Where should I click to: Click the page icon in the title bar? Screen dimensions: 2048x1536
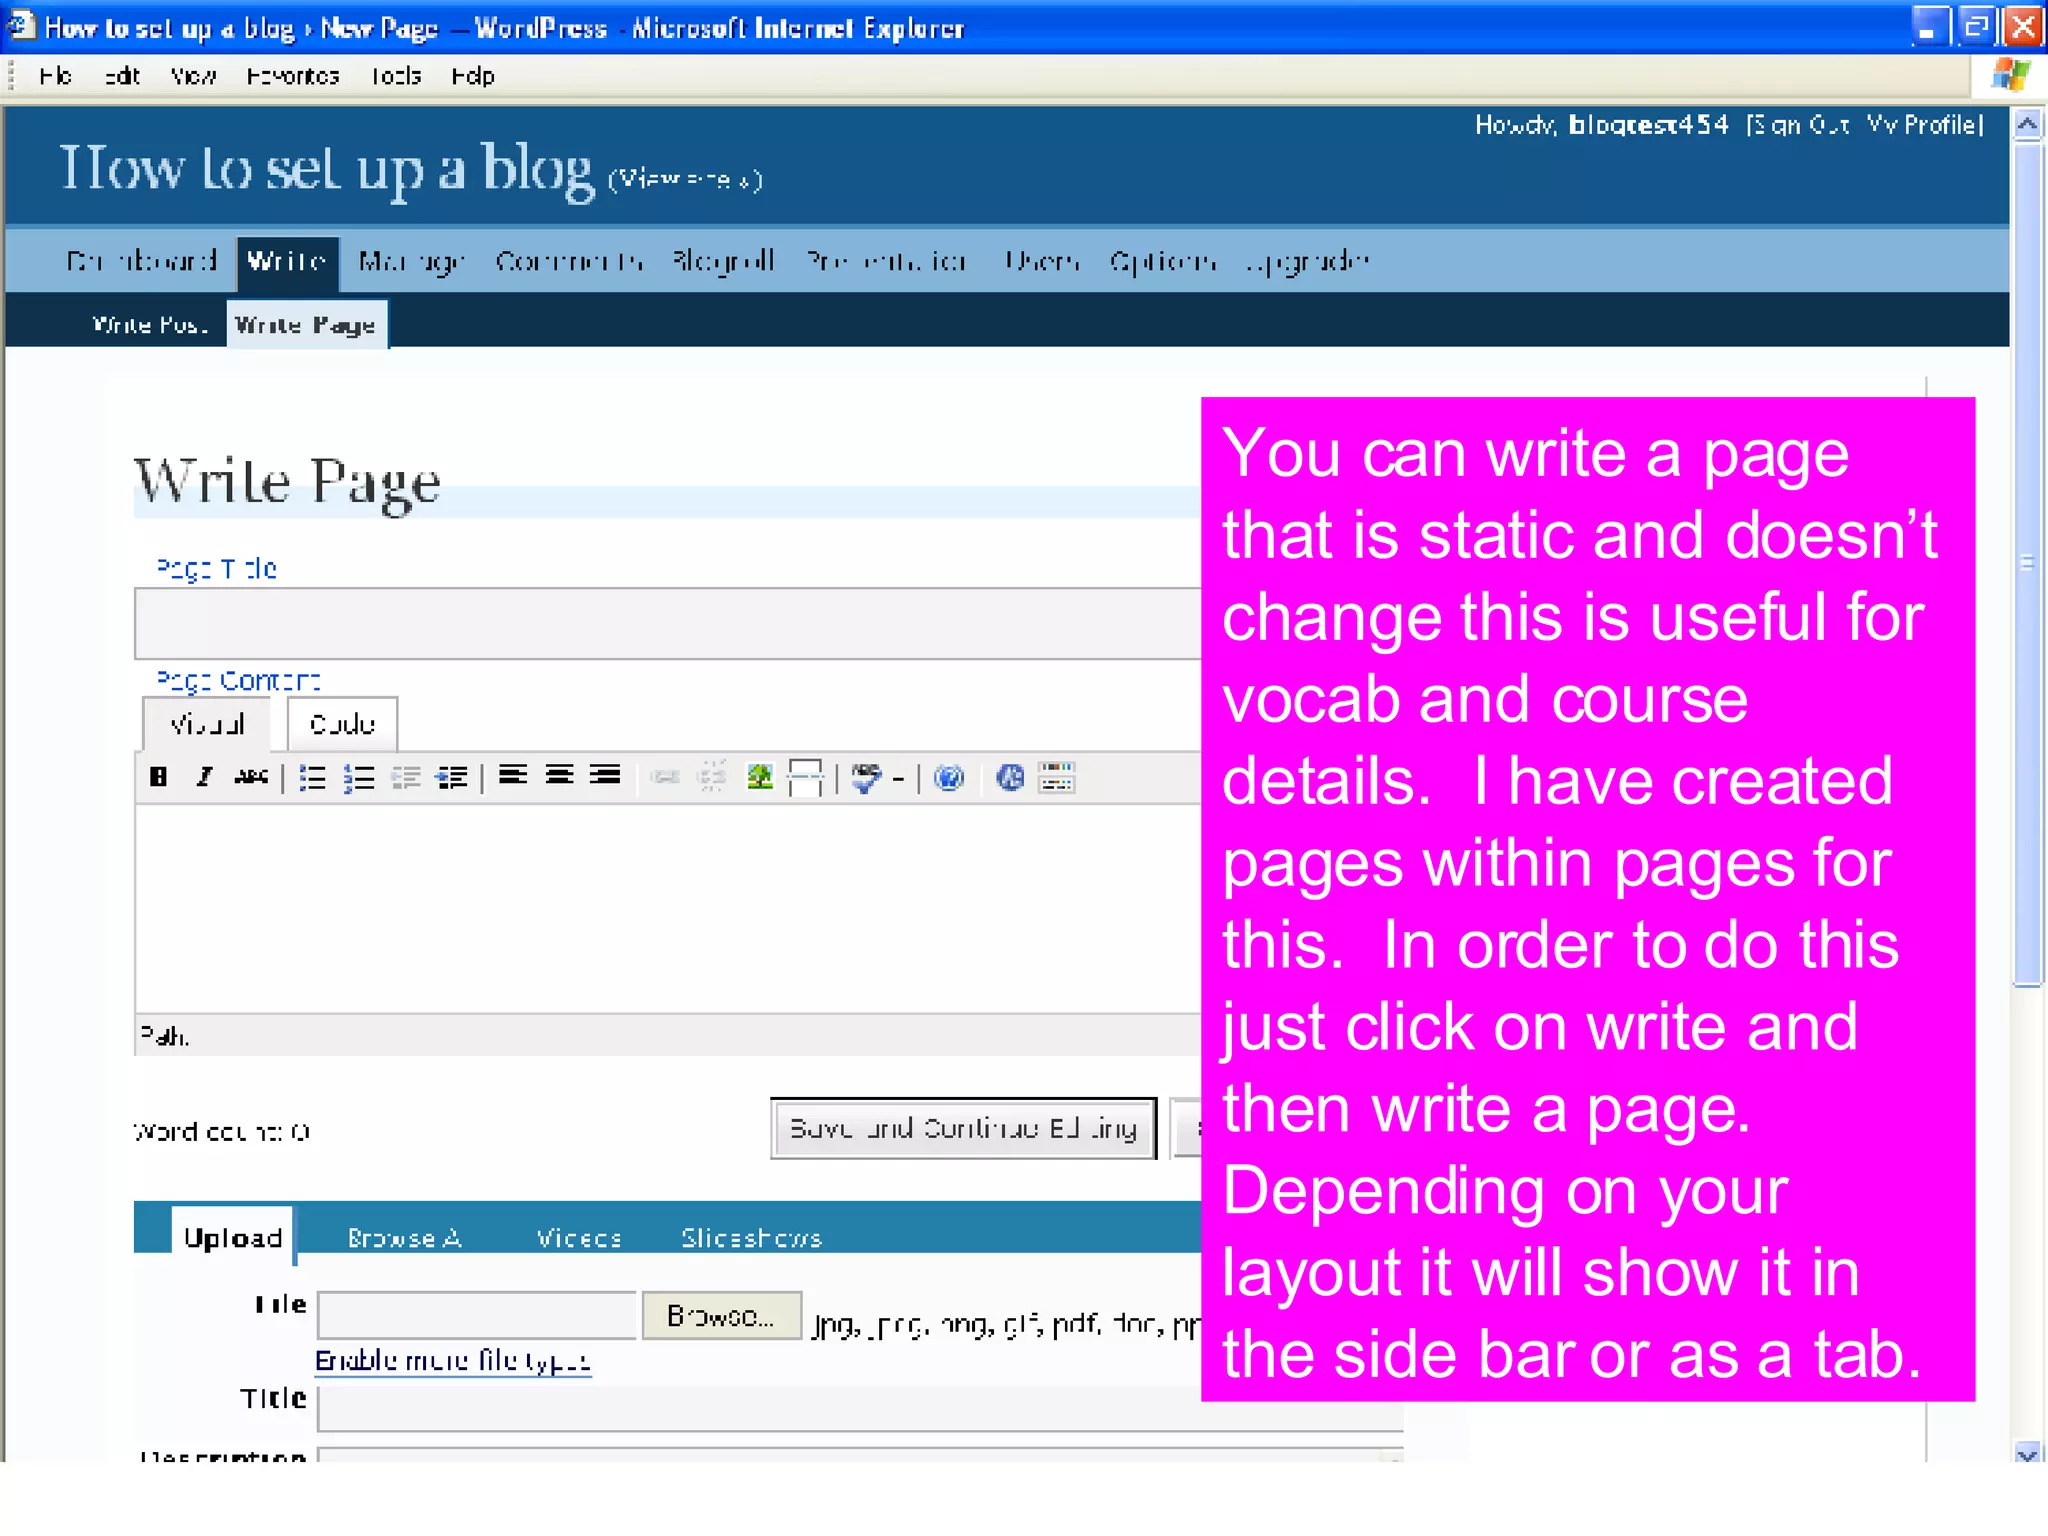22,25
